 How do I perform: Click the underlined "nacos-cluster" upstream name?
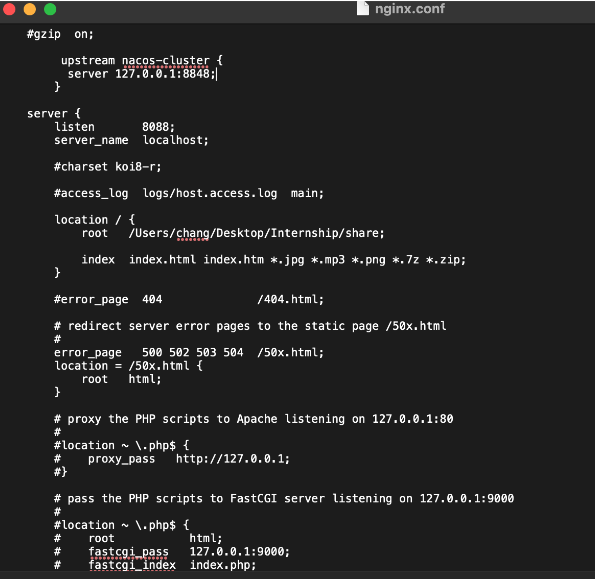coord(165,60)
